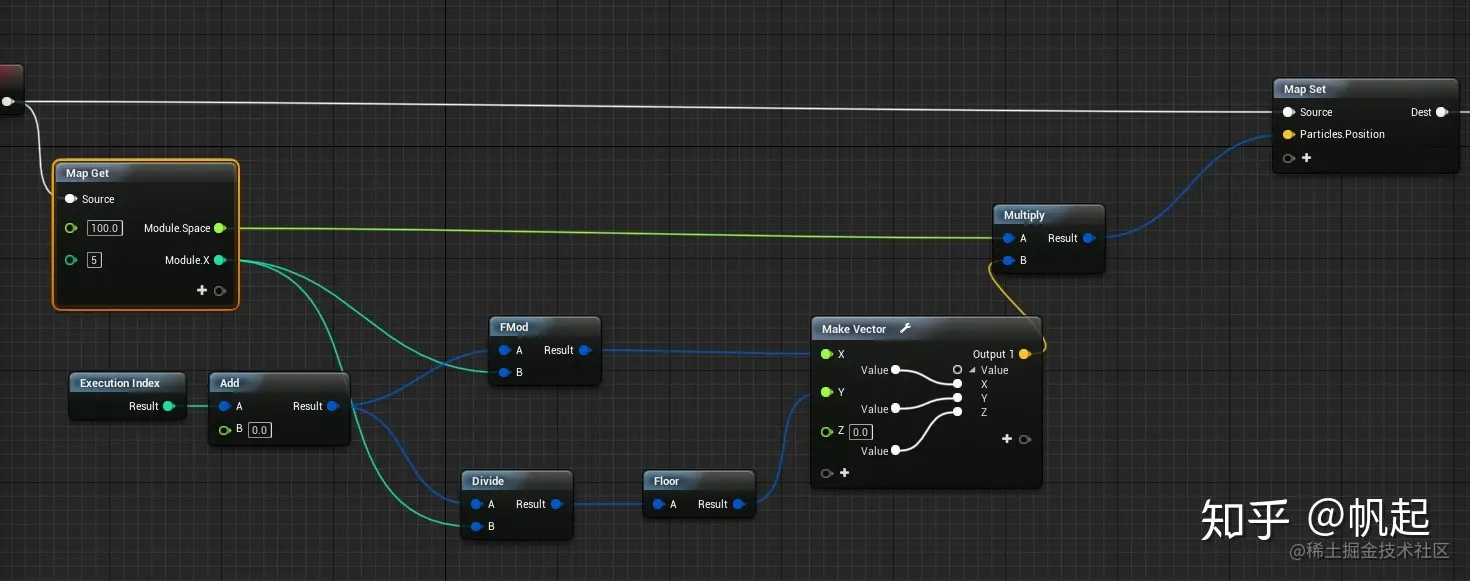Select the Execution Index node header
Screen dimensions: 1470x581
click(x=128, y=383)
